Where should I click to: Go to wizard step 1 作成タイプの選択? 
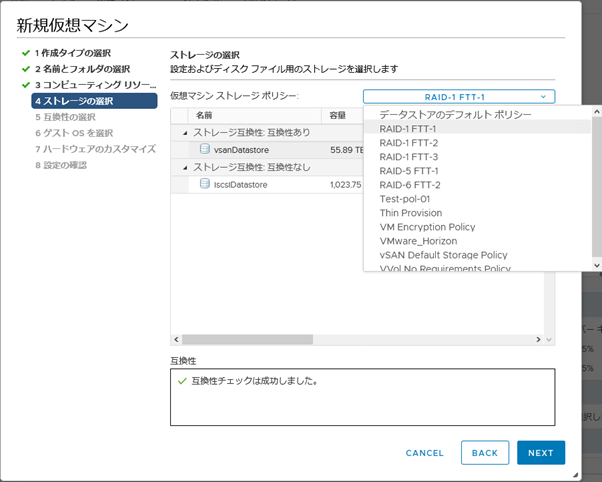tap(72, 52)
